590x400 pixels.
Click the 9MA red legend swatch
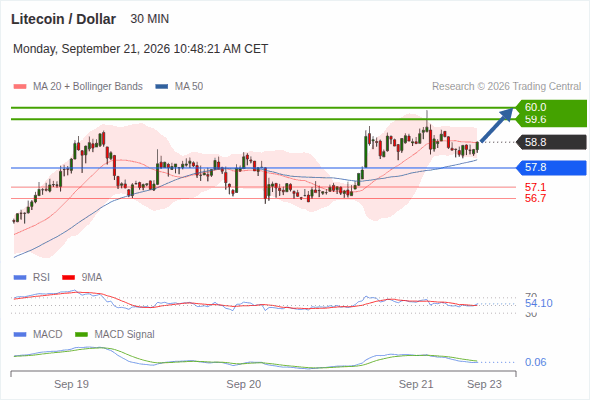coord(68,278)
